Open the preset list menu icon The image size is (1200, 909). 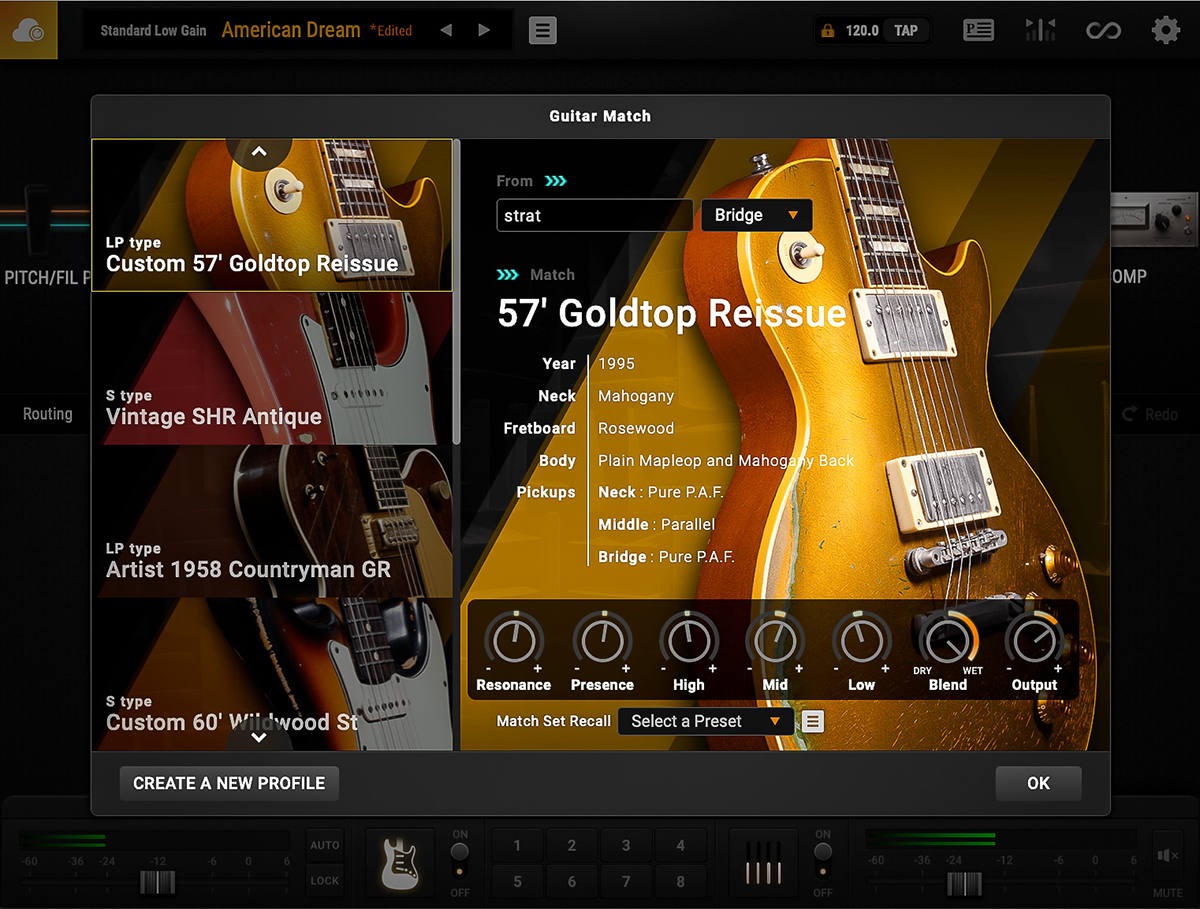542,30
